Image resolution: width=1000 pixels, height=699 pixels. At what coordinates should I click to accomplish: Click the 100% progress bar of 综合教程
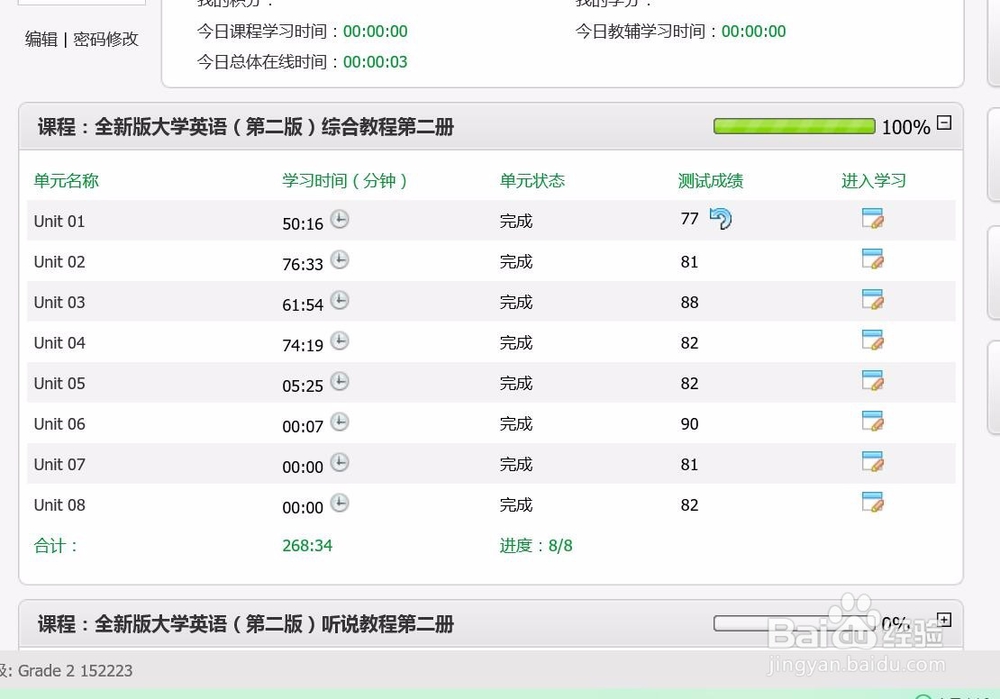pyautogui.click(x=794, y=126)
